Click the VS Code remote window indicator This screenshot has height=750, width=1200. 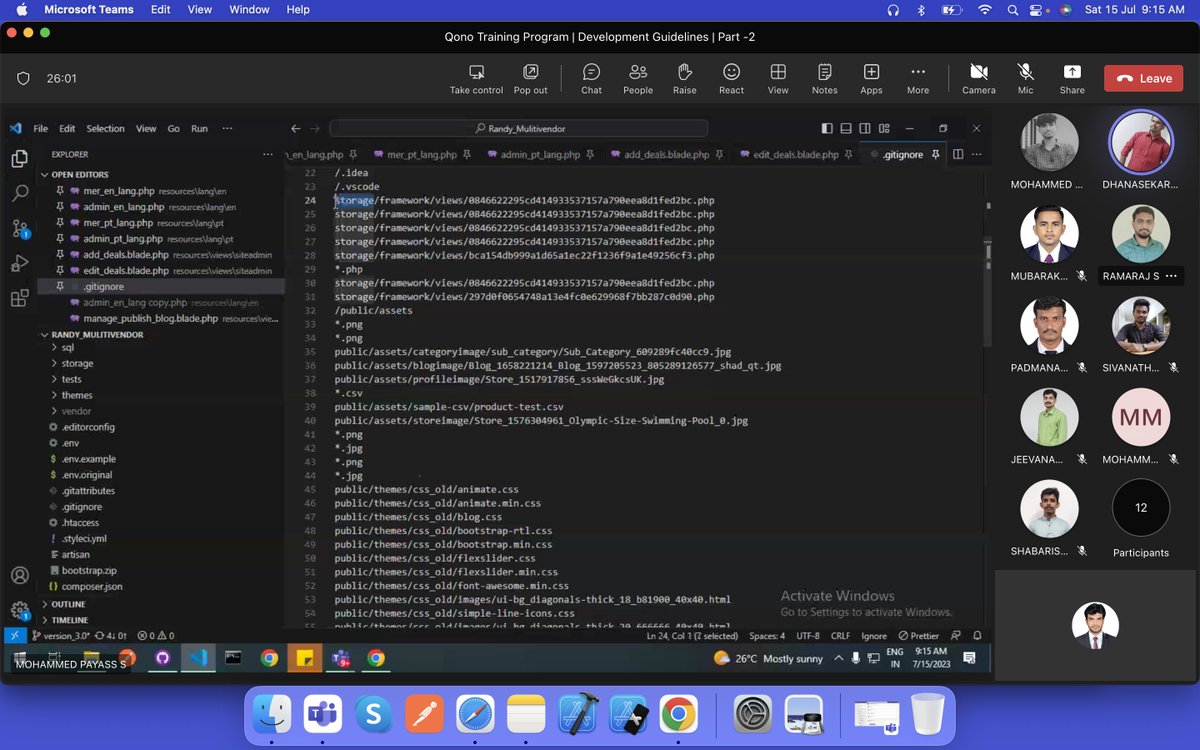[15, 635]
